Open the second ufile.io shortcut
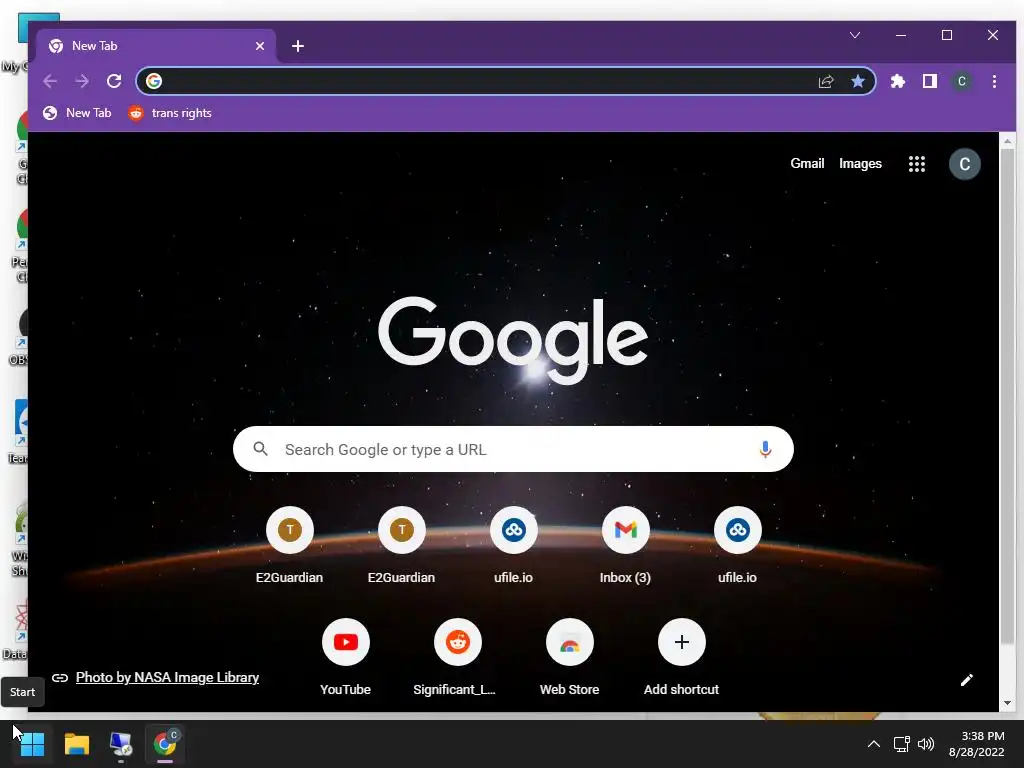The image size is (1024, 768). (737, 545)
